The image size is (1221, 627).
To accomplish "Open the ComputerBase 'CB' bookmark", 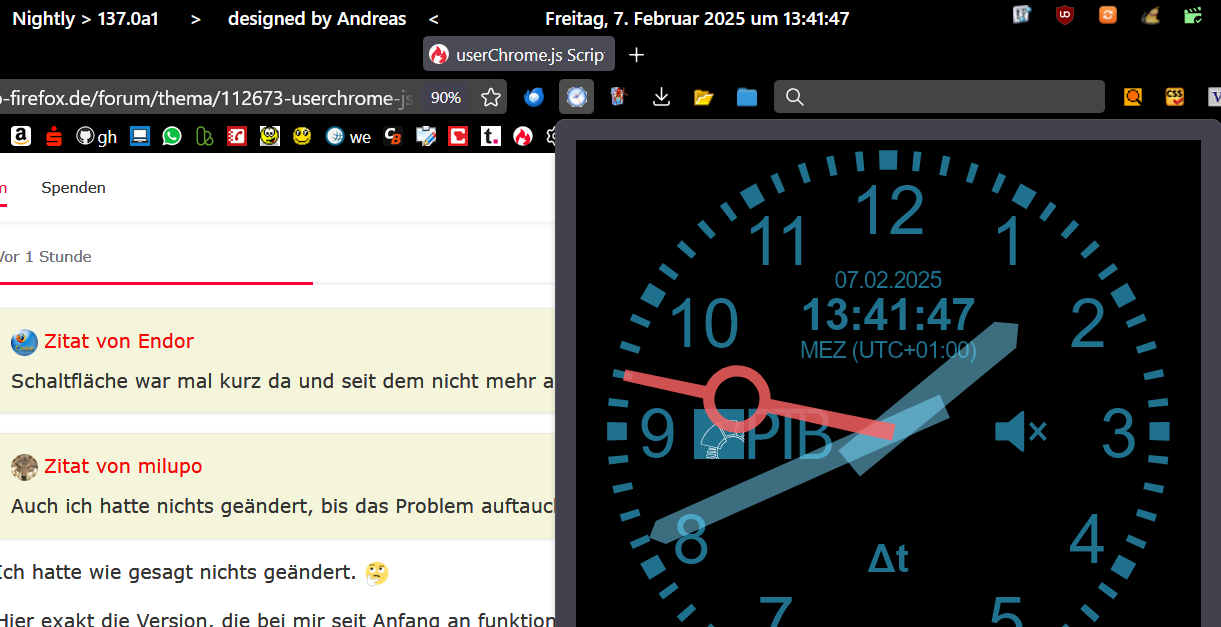I will [393, 136].
